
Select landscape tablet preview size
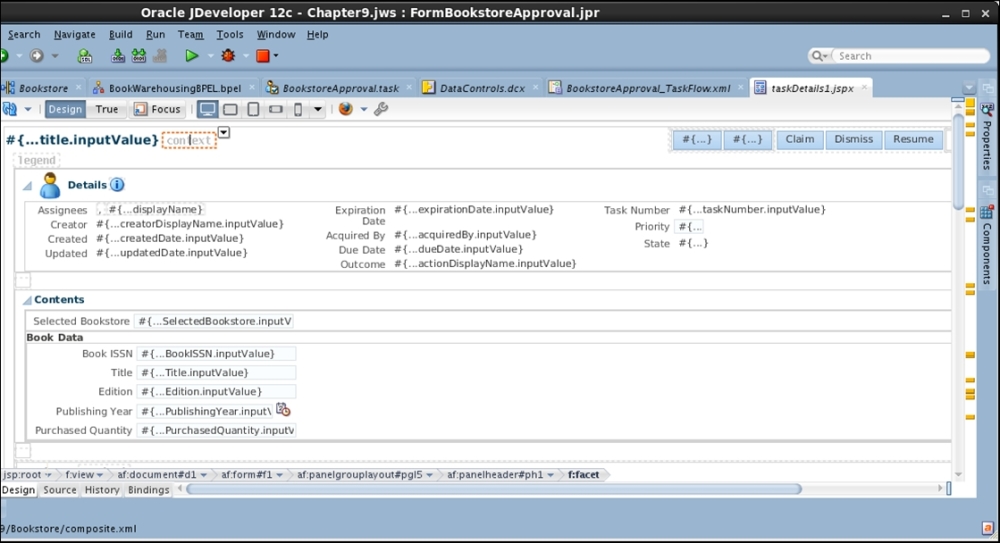(x=230, y=109)
